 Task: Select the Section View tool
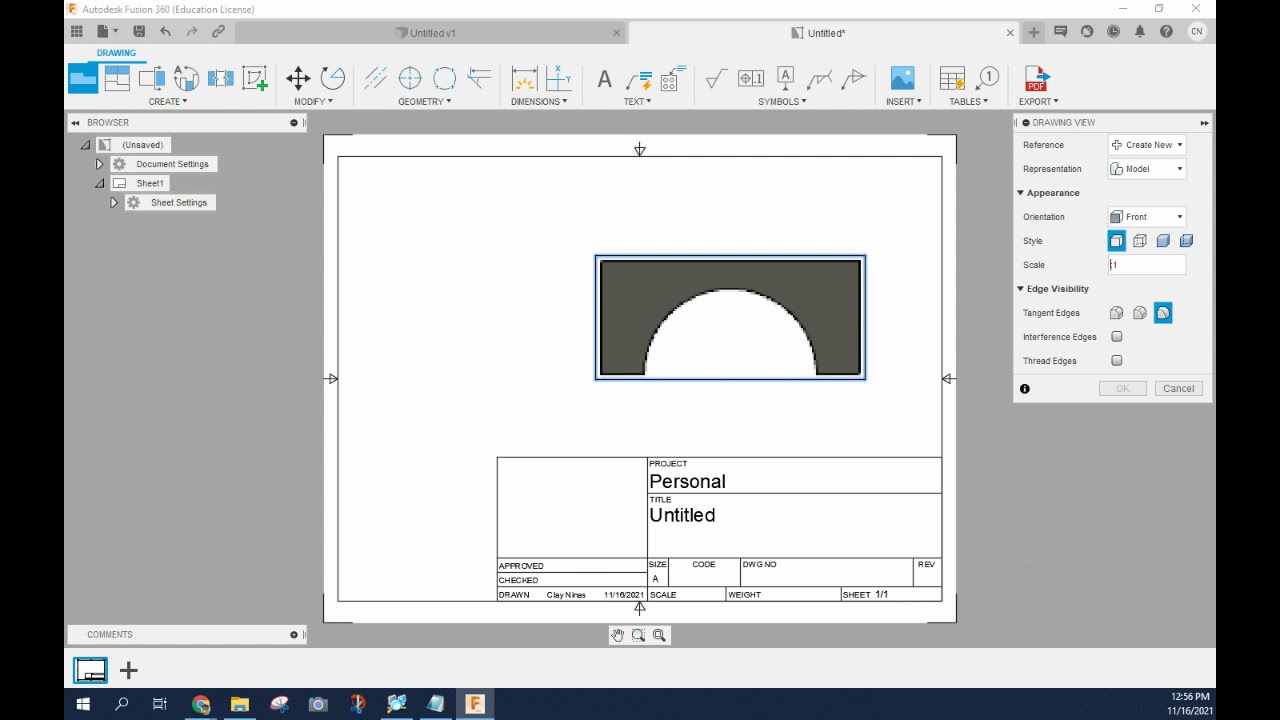coord(151,78)
